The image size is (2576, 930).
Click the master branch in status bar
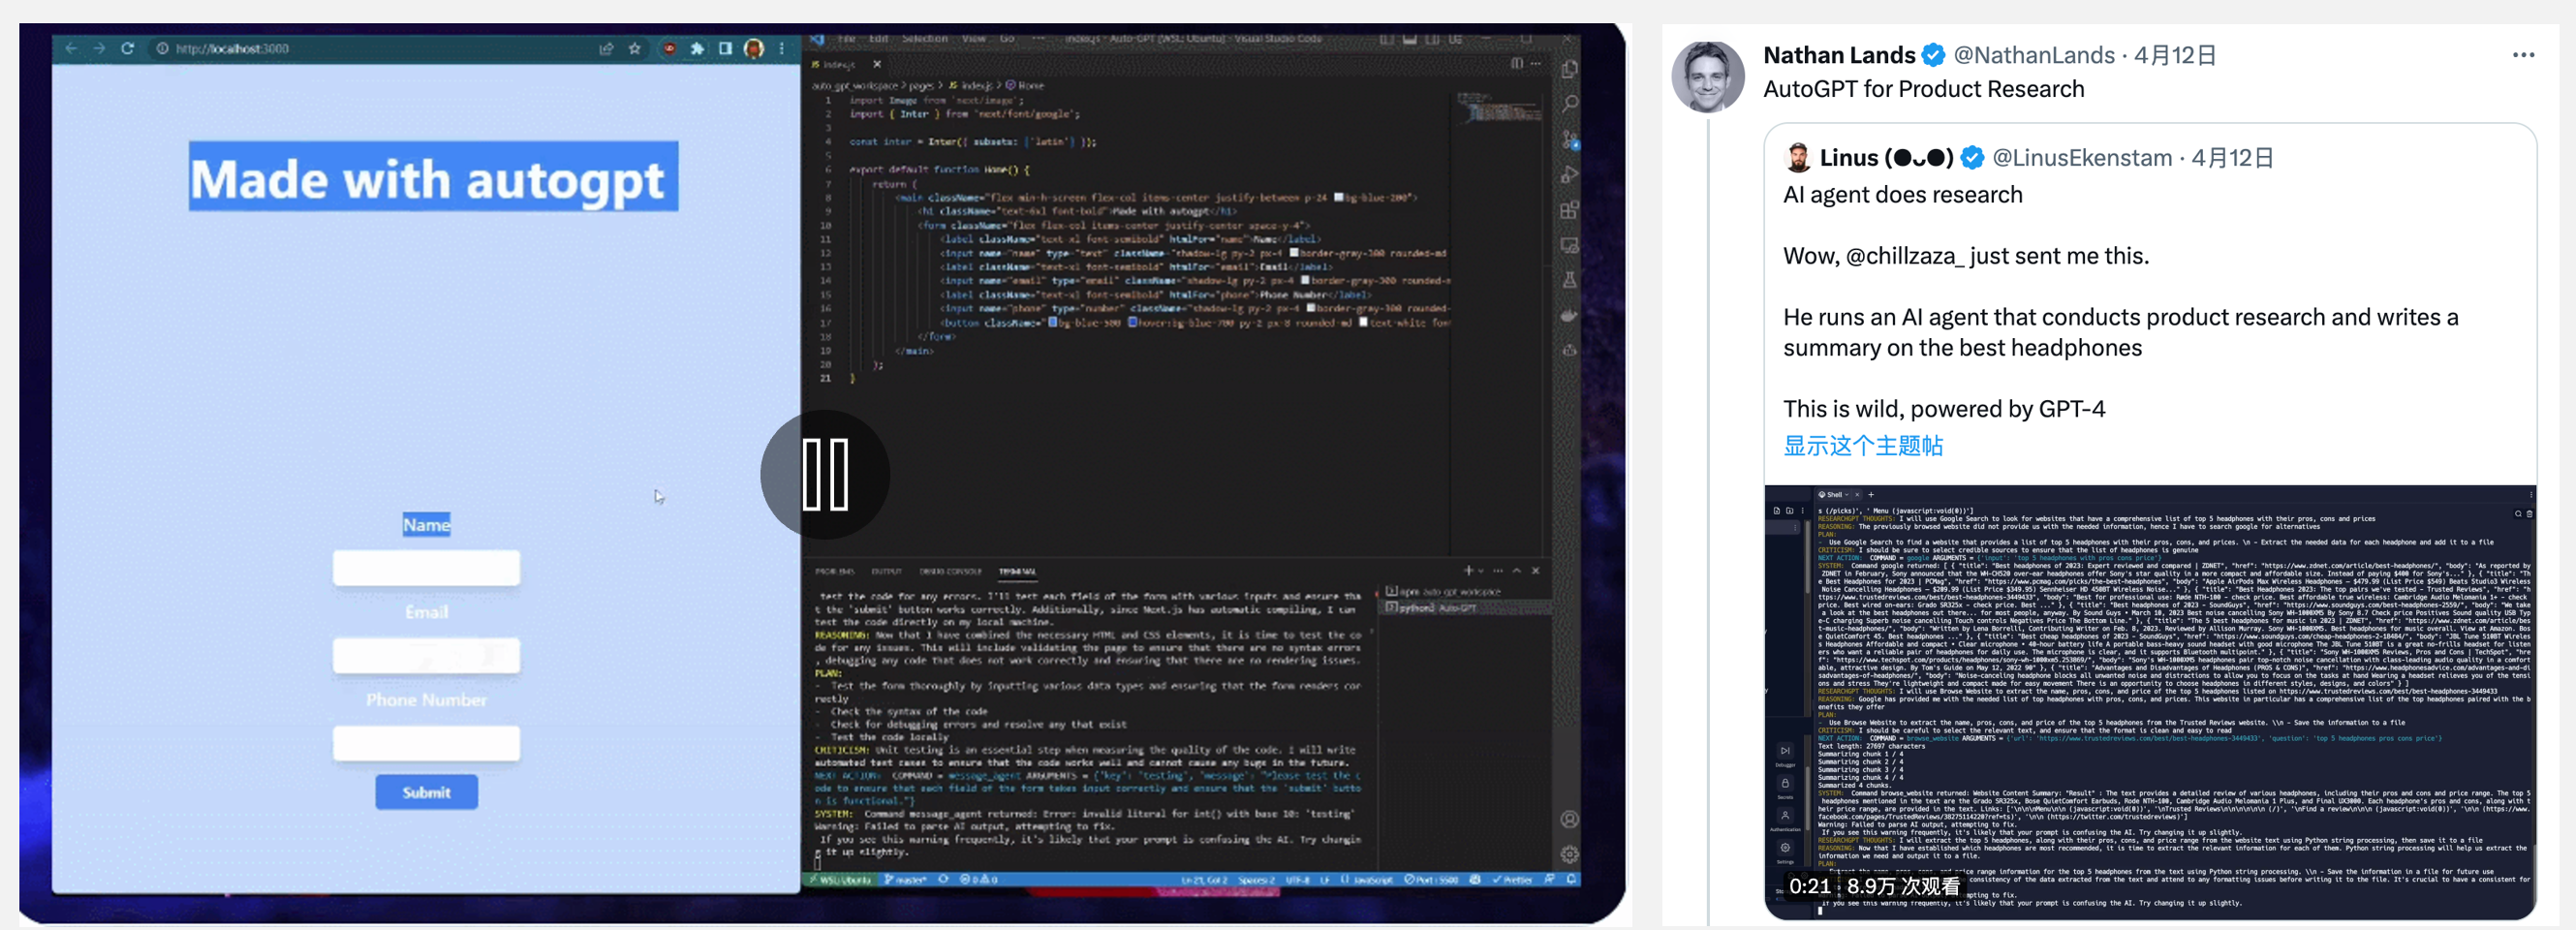905,880
